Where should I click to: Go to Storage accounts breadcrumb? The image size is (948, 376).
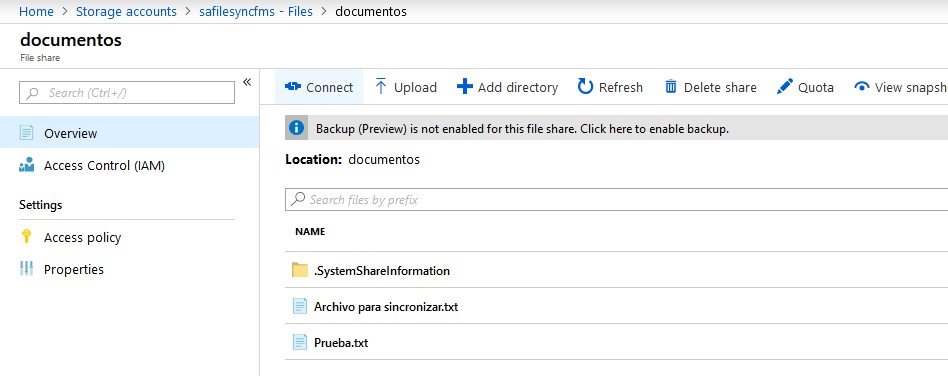point(126,11)
